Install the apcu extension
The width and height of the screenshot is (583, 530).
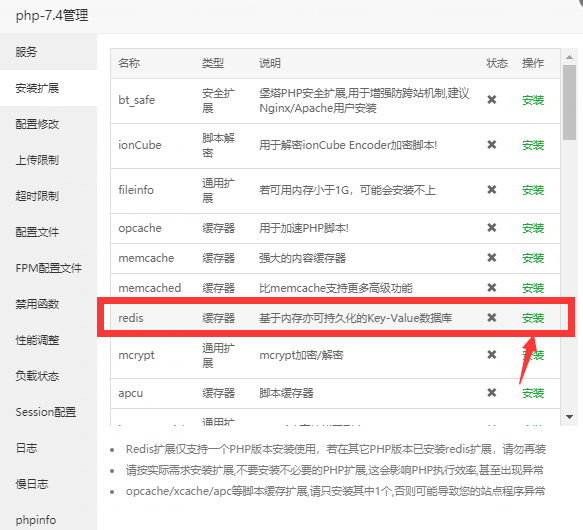533,393
